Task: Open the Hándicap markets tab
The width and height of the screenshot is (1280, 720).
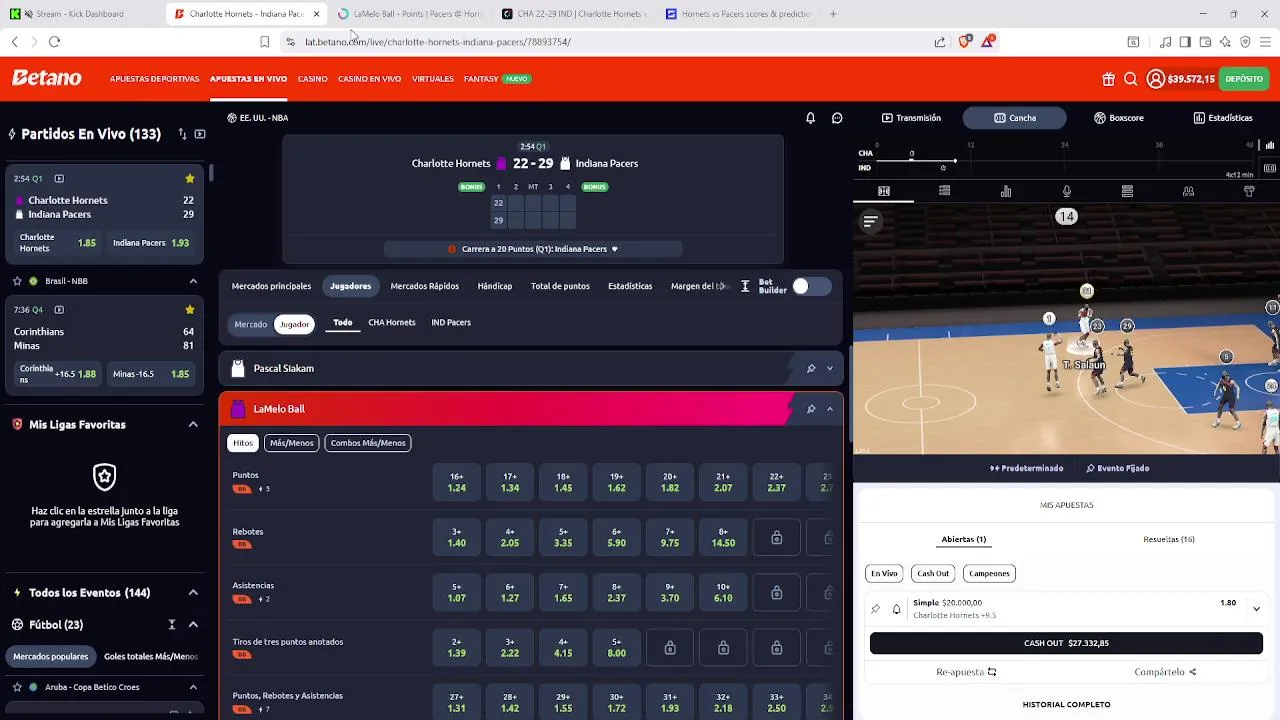Action: (494, 287)
